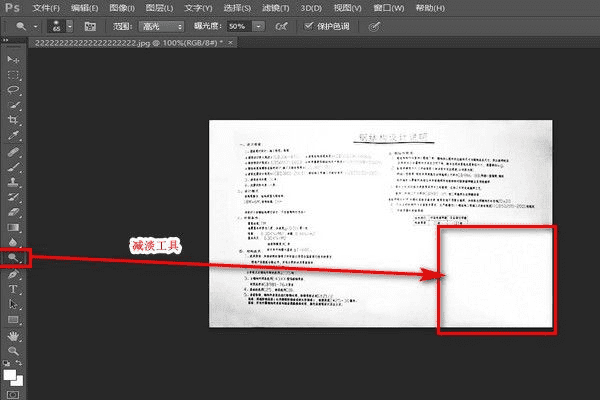This screenshot has height=400, width=600.
Task: Select the Rectangular Marquee tool
Action: pos(13,75)
